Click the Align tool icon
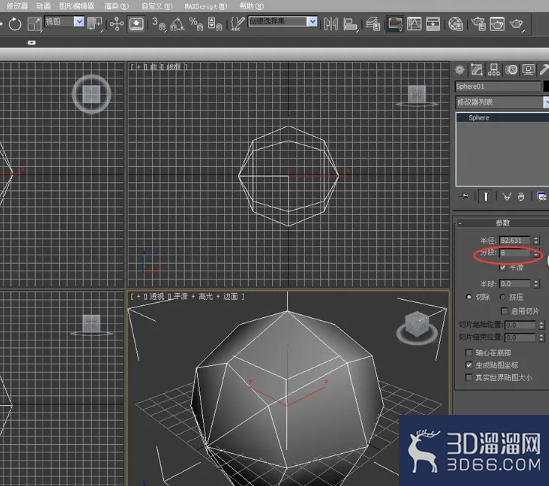Viewport: 549px width, 486px height. point(350,24)
